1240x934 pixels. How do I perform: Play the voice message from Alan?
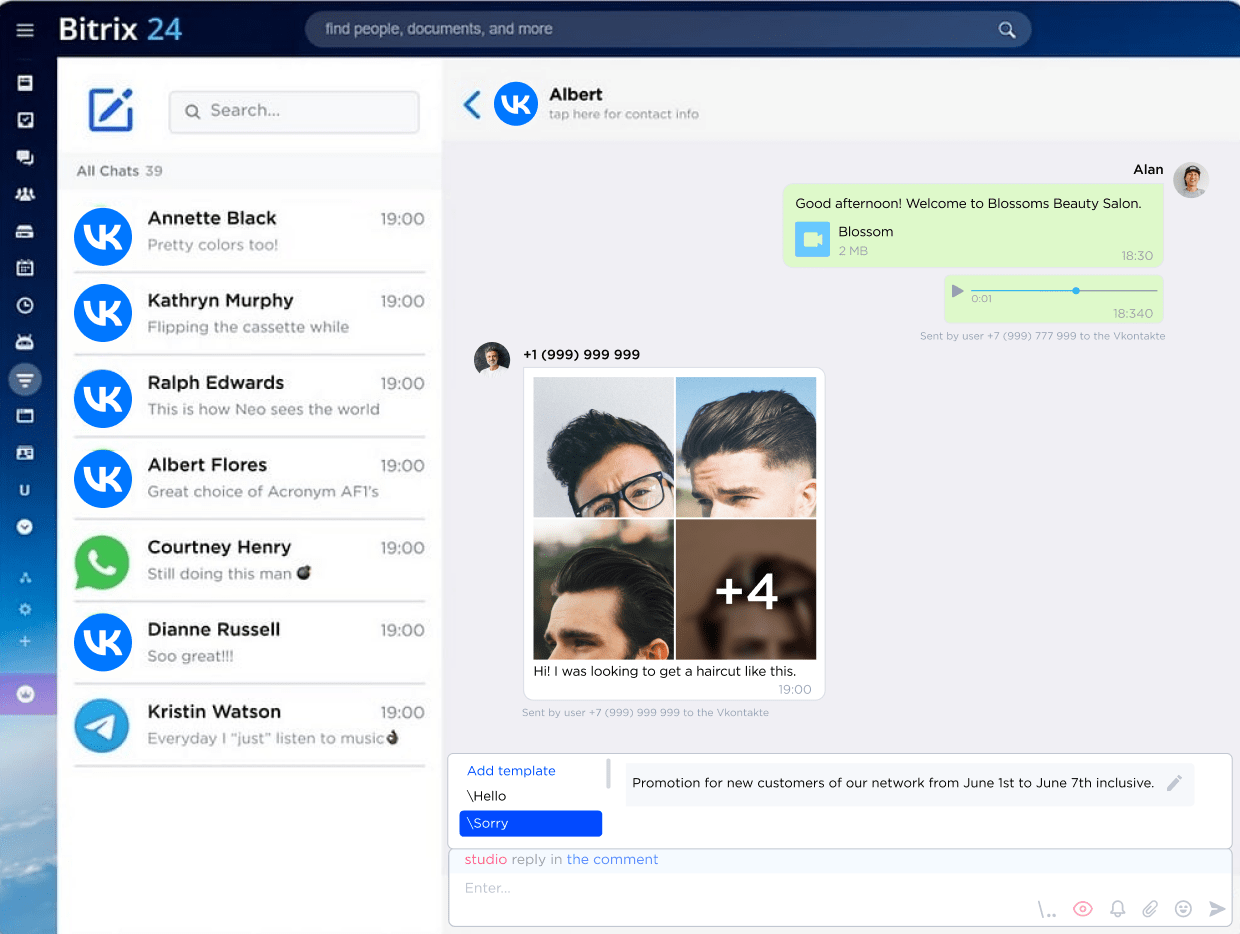click(957, 290)
